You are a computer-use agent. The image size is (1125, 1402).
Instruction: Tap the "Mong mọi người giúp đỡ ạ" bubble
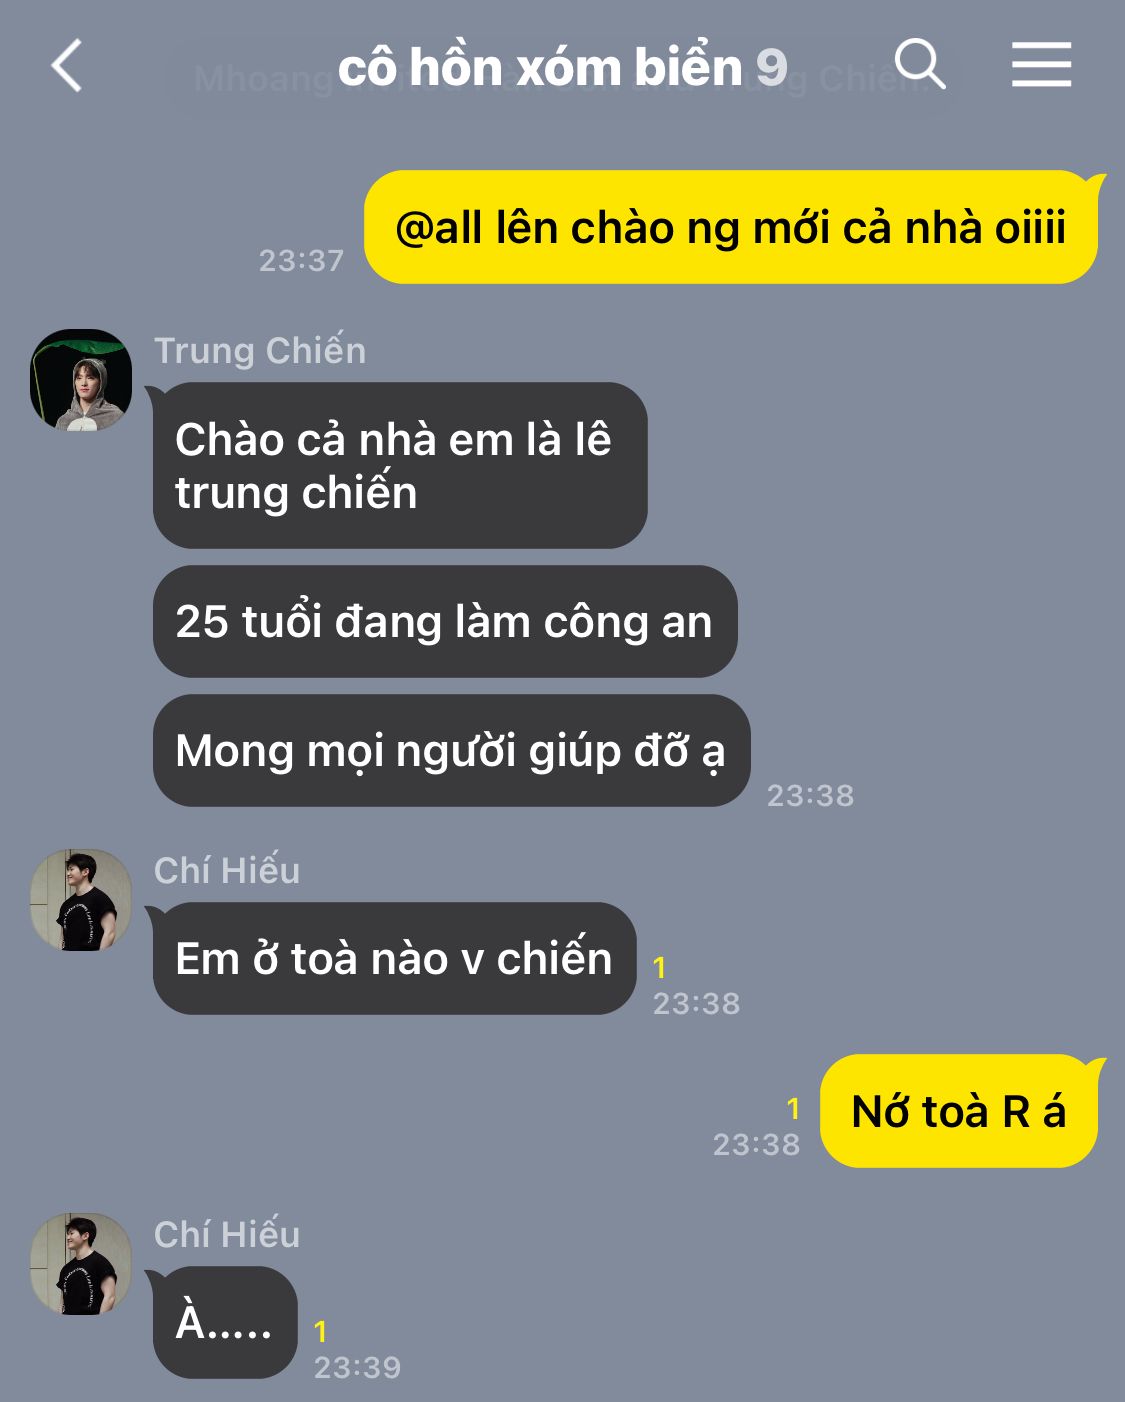click(x=451, y=750)
